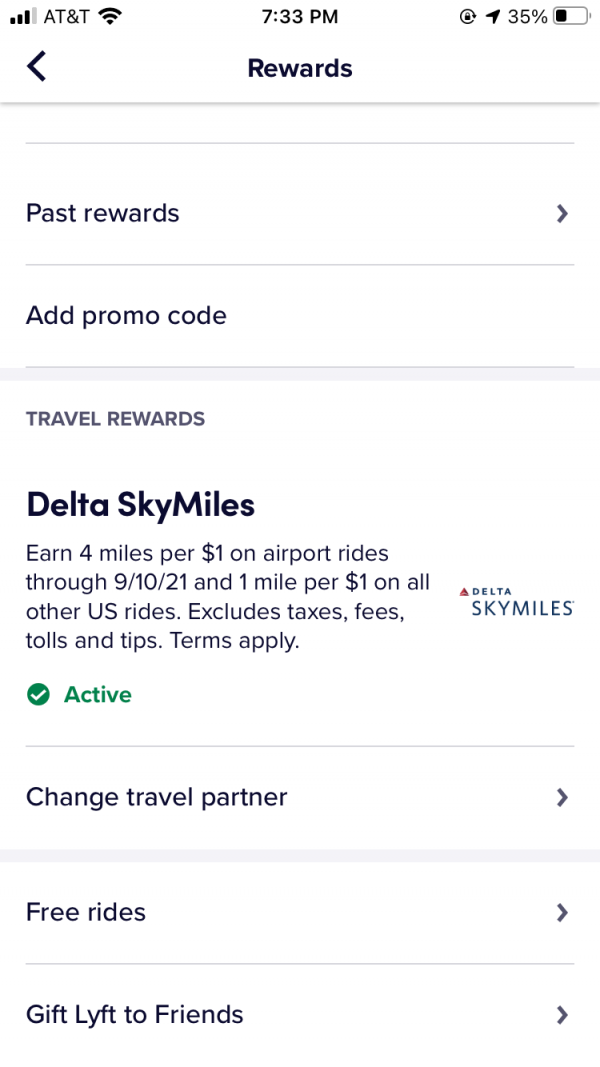Open the Gift Lyft to Friends chevron

point(562,1015)
